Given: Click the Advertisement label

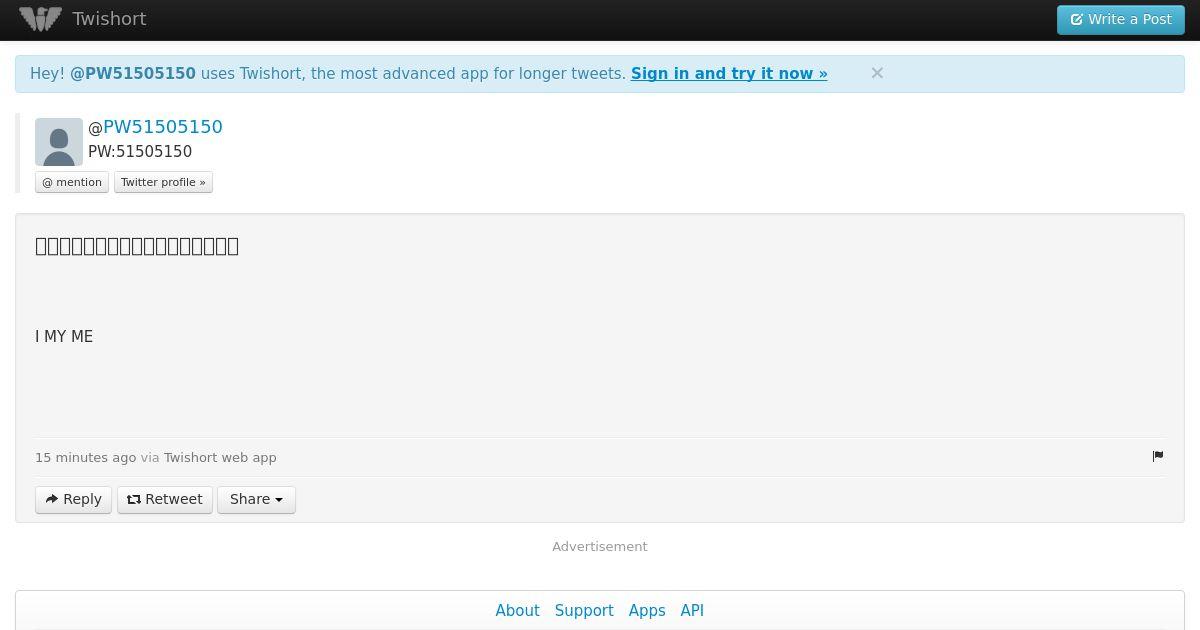Looking at the screenshot, I should (600, 546).
